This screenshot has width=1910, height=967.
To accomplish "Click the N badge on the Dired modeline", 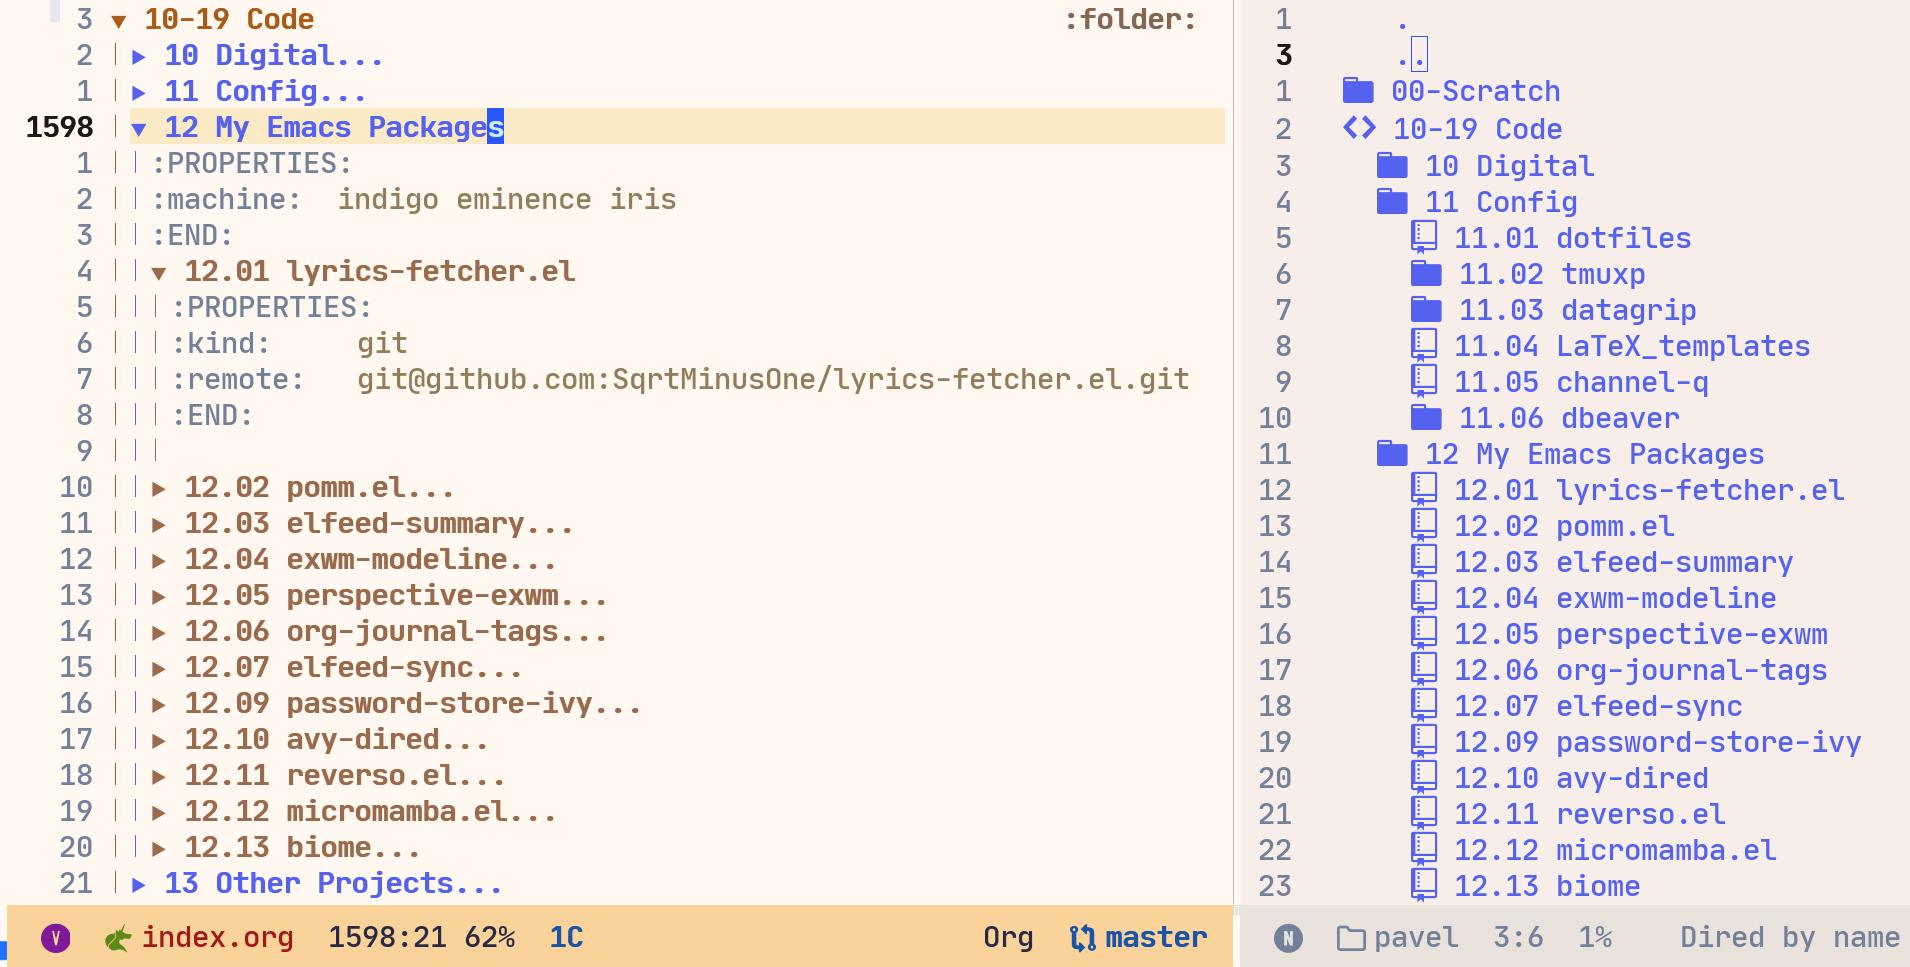I will coord(1289,938).
